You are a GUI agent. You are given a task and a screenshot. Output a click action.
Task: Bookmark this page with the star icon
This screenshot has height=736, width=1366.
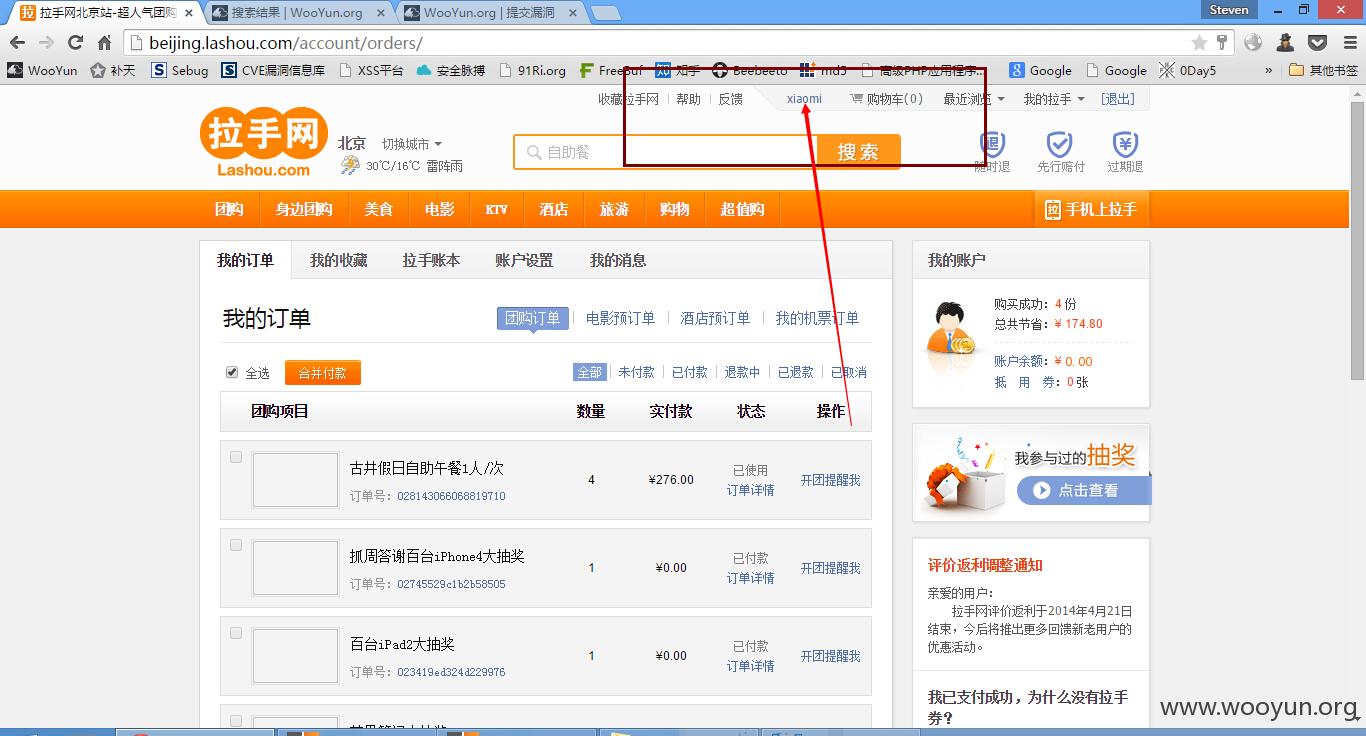pos(1199,43)
